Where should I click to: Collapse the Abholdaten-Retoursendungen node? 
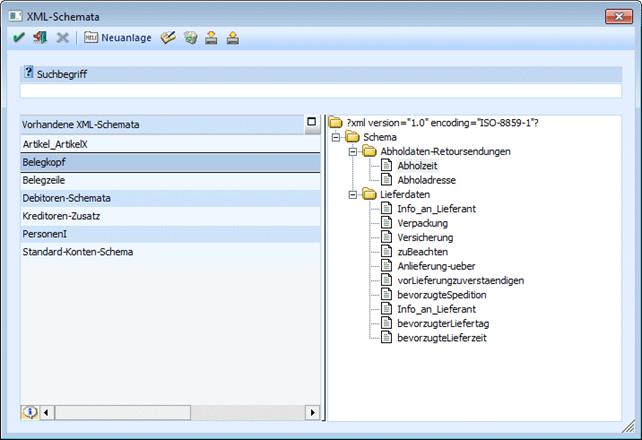coord(353,151)
